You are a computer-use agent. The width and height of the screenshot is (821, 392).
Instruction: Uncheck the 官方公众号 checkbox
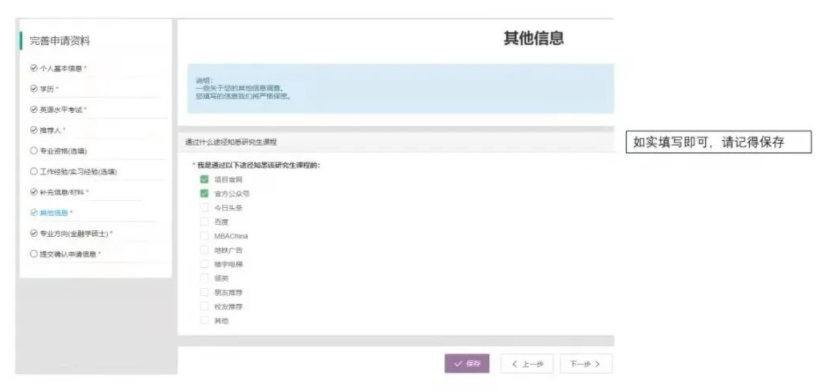pyautogui.click(x=204, y=193)
